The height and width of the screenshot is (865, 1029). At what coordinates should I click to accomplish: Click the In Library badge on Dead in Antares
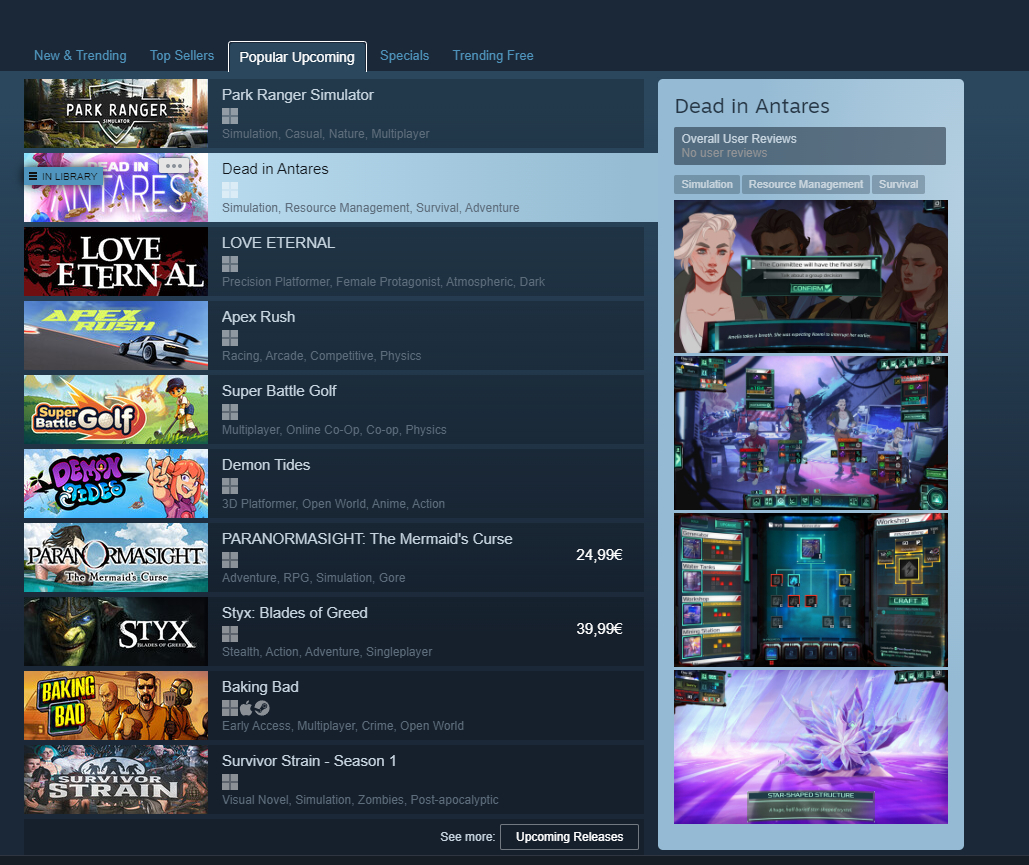click(63, 177)
